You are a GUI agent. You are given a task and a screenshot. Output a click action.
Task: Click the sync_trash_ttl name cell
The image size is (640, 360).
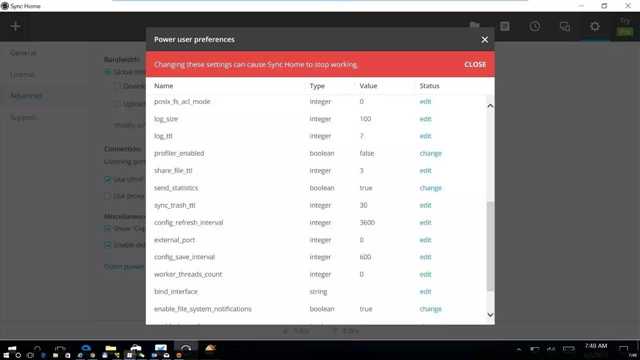(174, 205)
